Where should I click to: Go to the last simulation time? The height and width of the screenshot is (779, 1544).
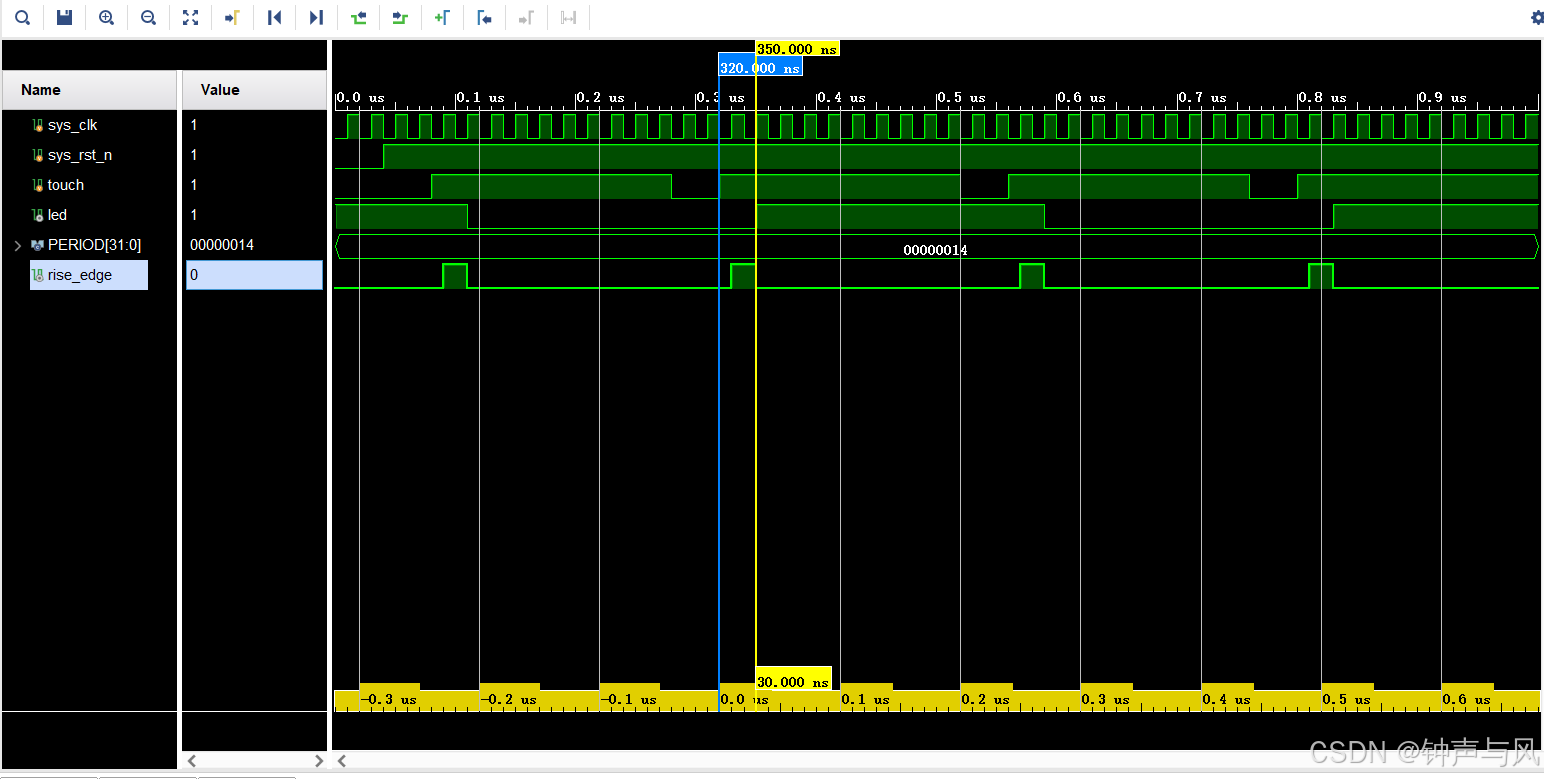[x=317, y=17]
